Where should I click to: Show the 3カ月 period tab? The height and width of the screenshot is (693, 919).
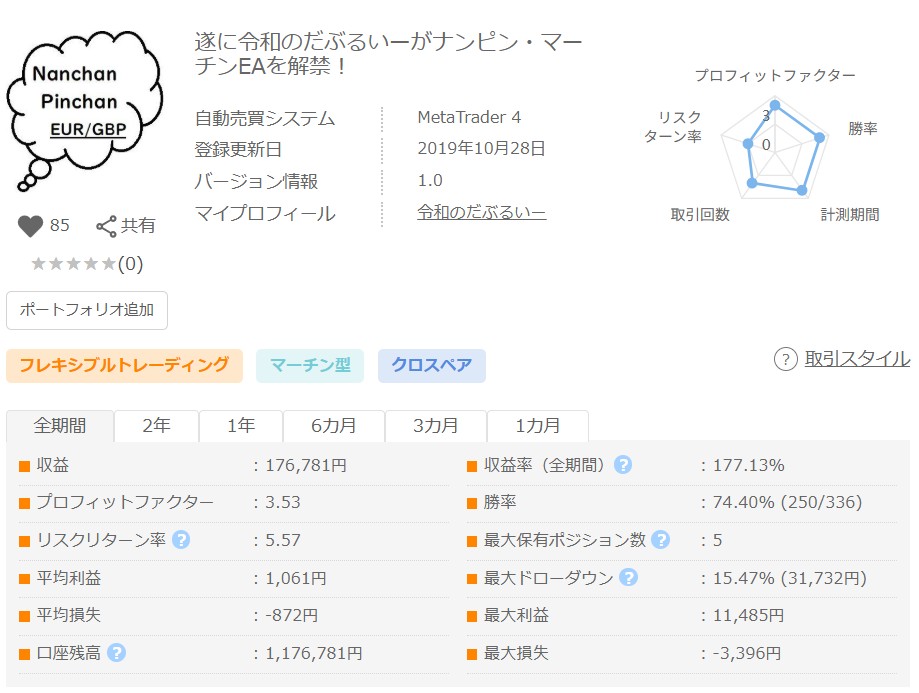click(435, 425)
